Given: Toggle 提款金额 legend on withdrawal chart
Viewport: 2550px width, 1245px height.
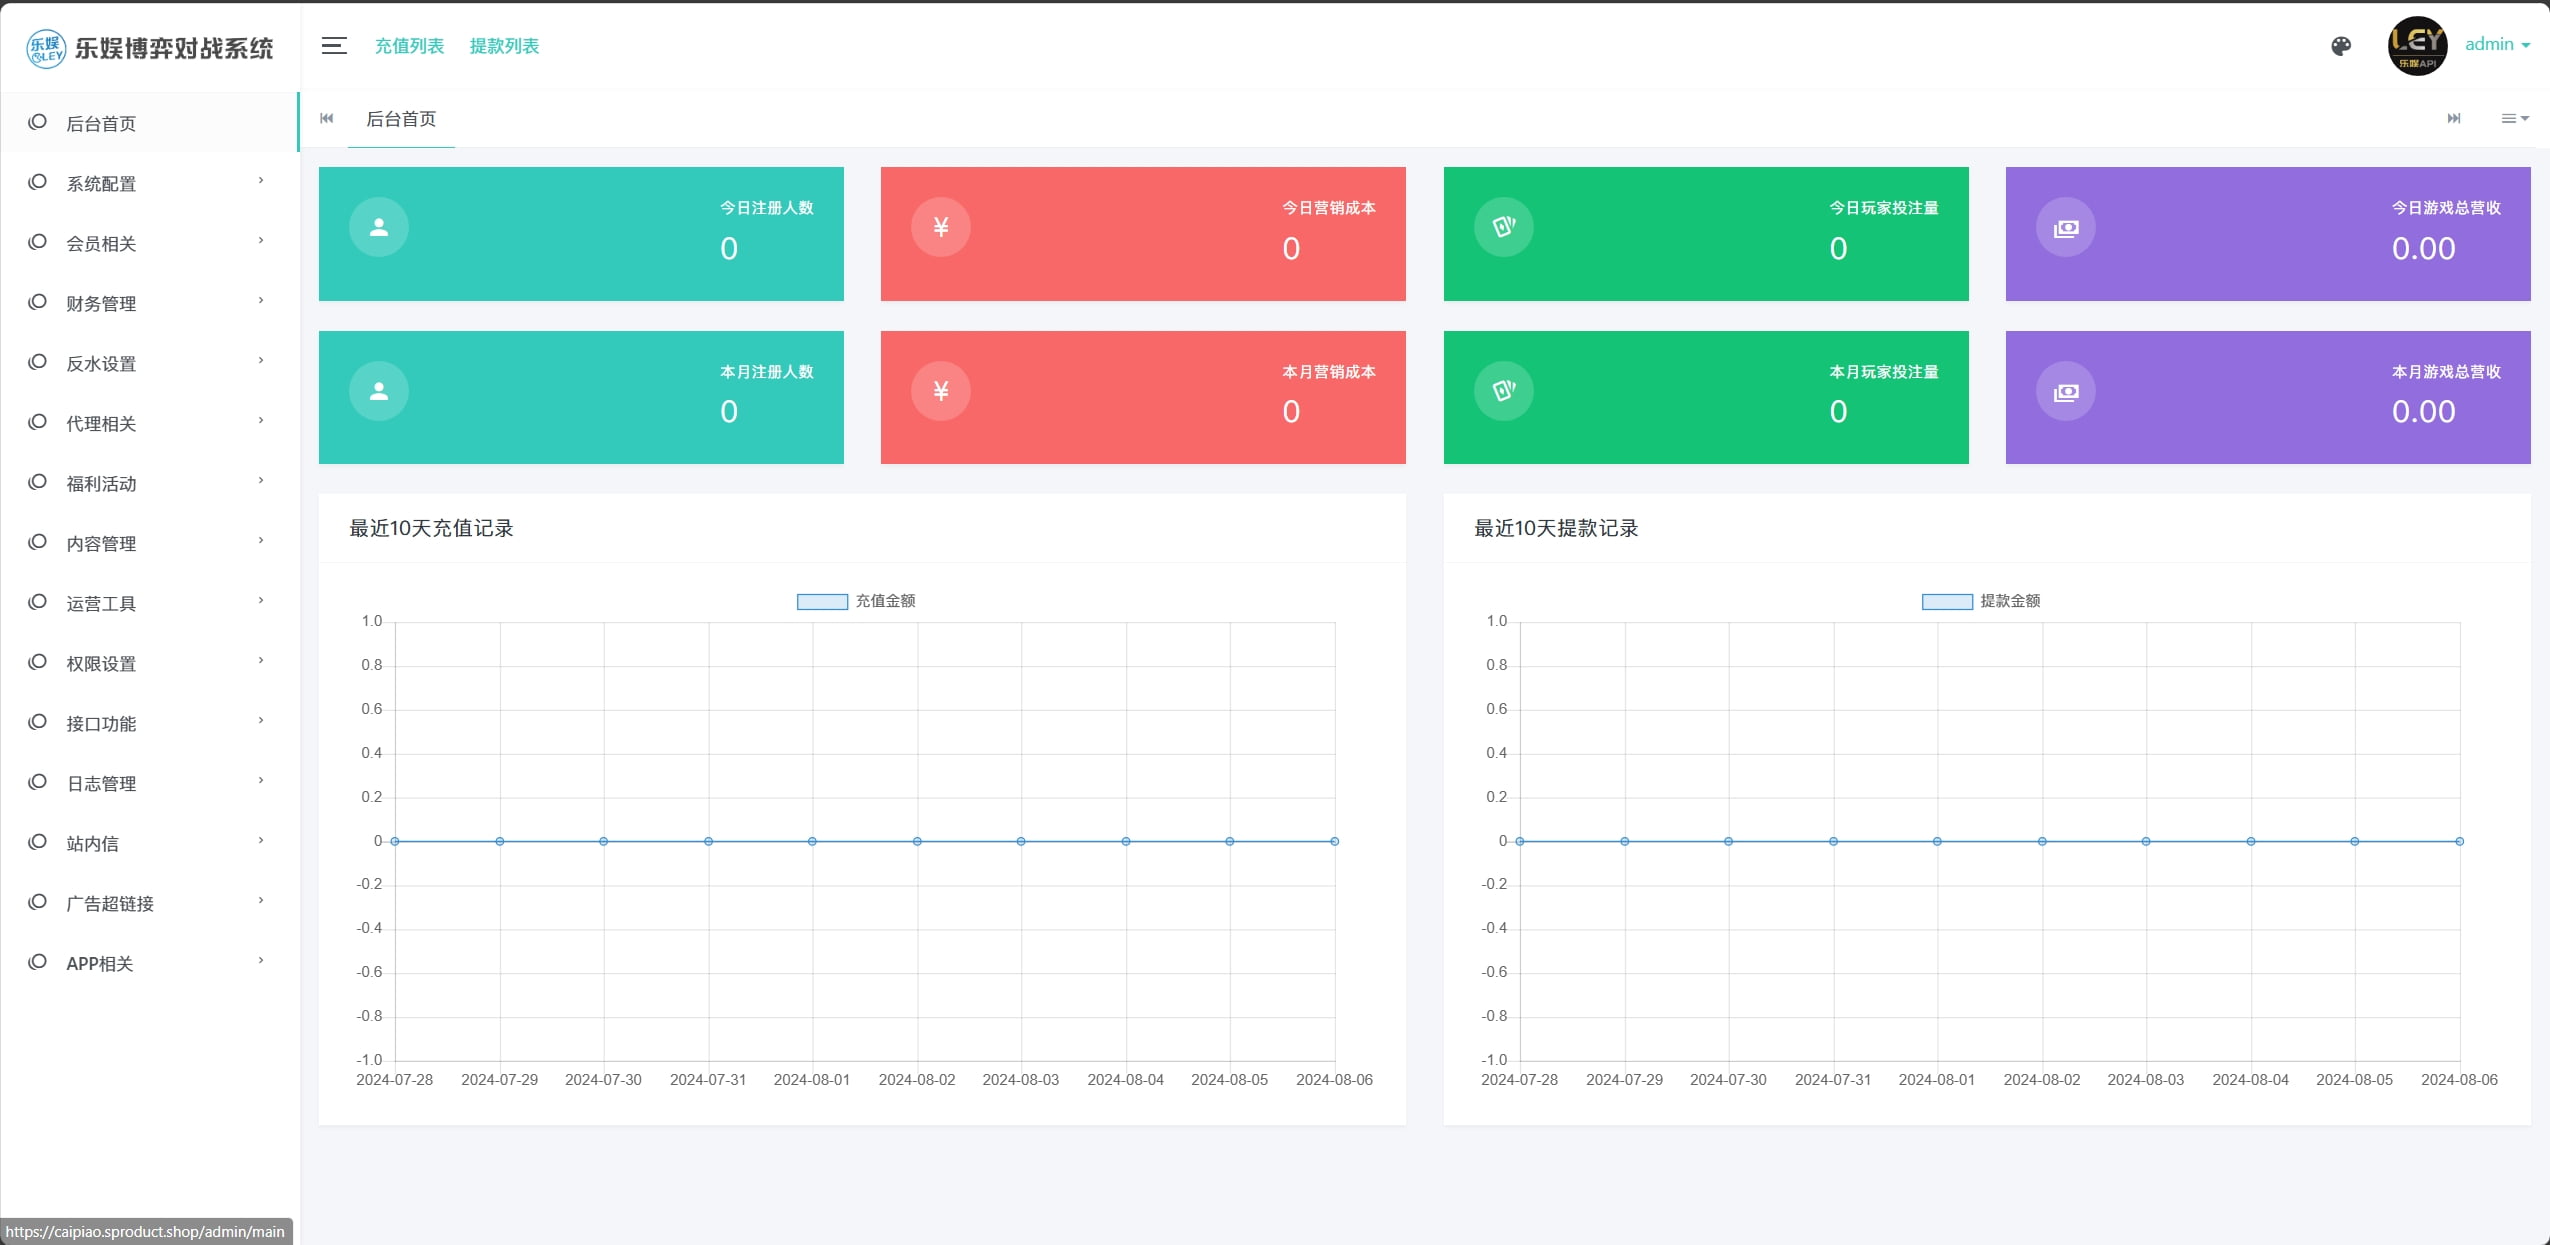Looking at the screenshot, I should click(x=1981, y=601).
